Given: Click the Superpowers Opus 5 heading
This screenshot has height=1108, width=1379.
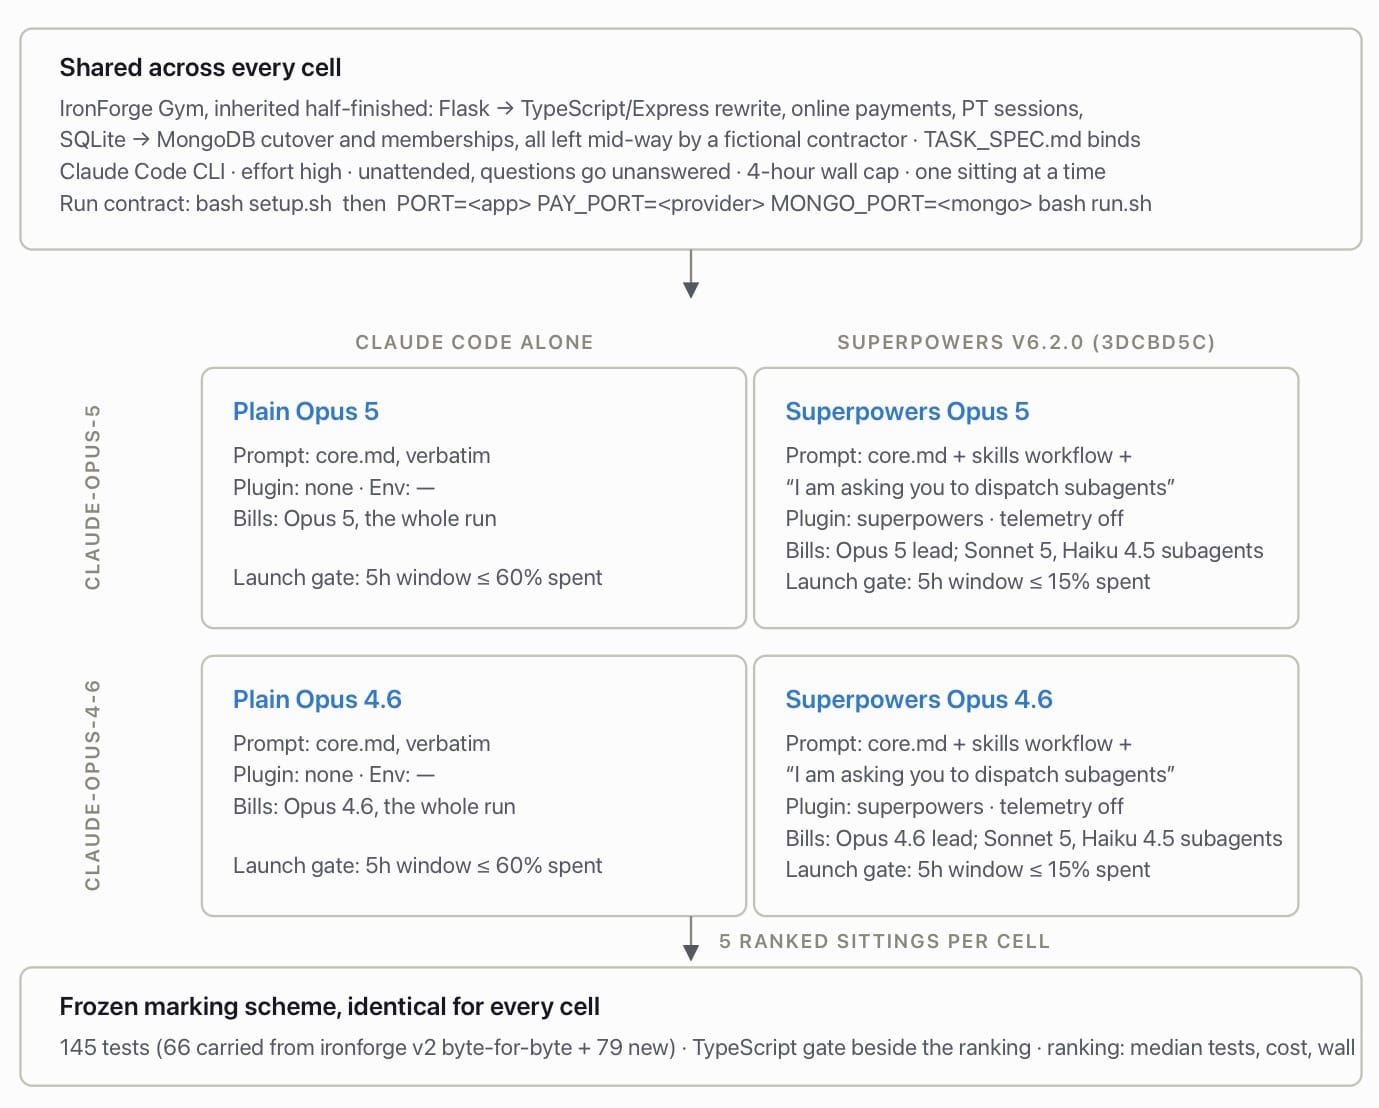Looking at the screenshot, I should 907,411.
